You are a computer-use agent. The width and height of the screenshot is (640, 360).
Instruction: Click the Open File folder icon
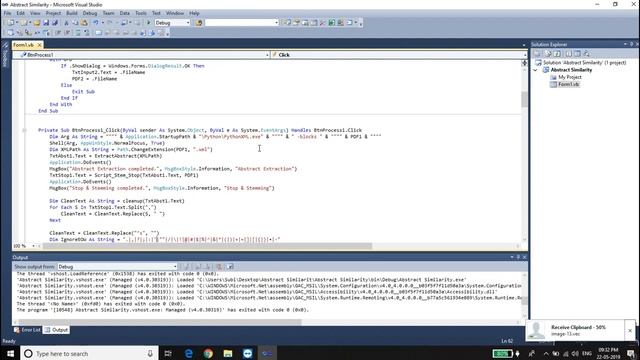(x=37, y=23)
